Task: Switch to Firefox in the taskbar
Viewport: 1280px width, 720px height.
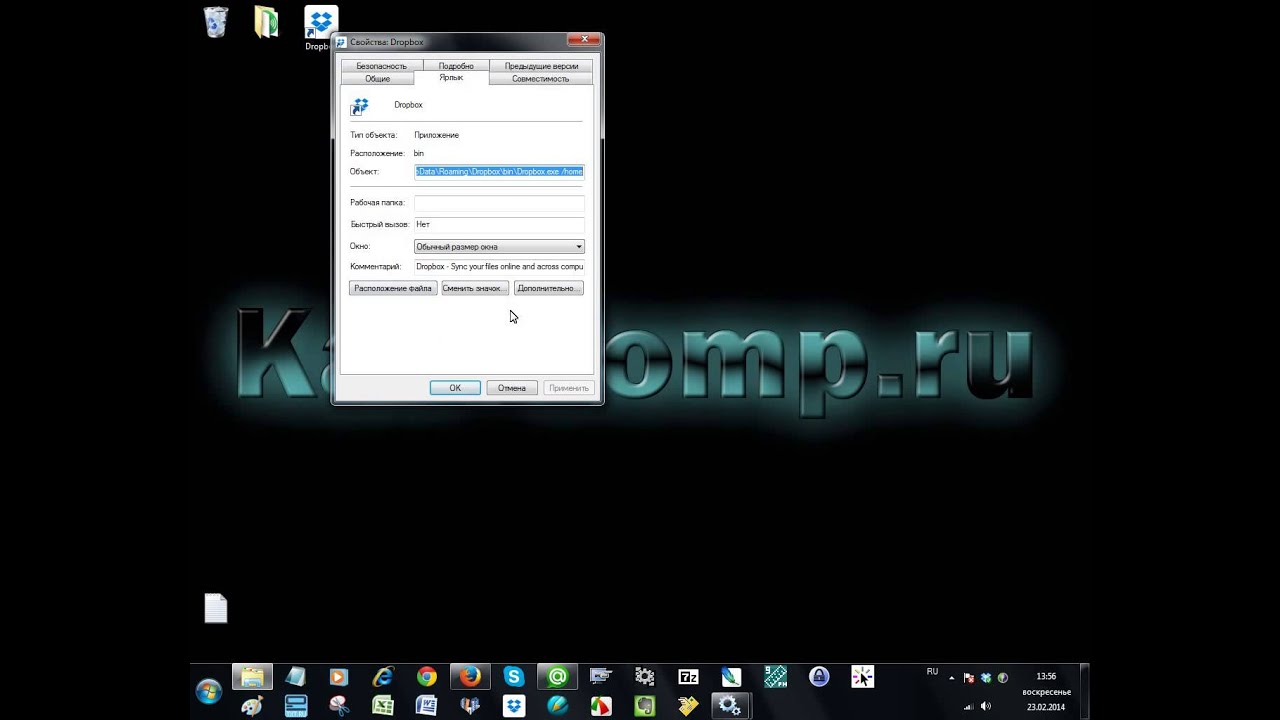Action: pyautogui.click(x=469, y=677)
